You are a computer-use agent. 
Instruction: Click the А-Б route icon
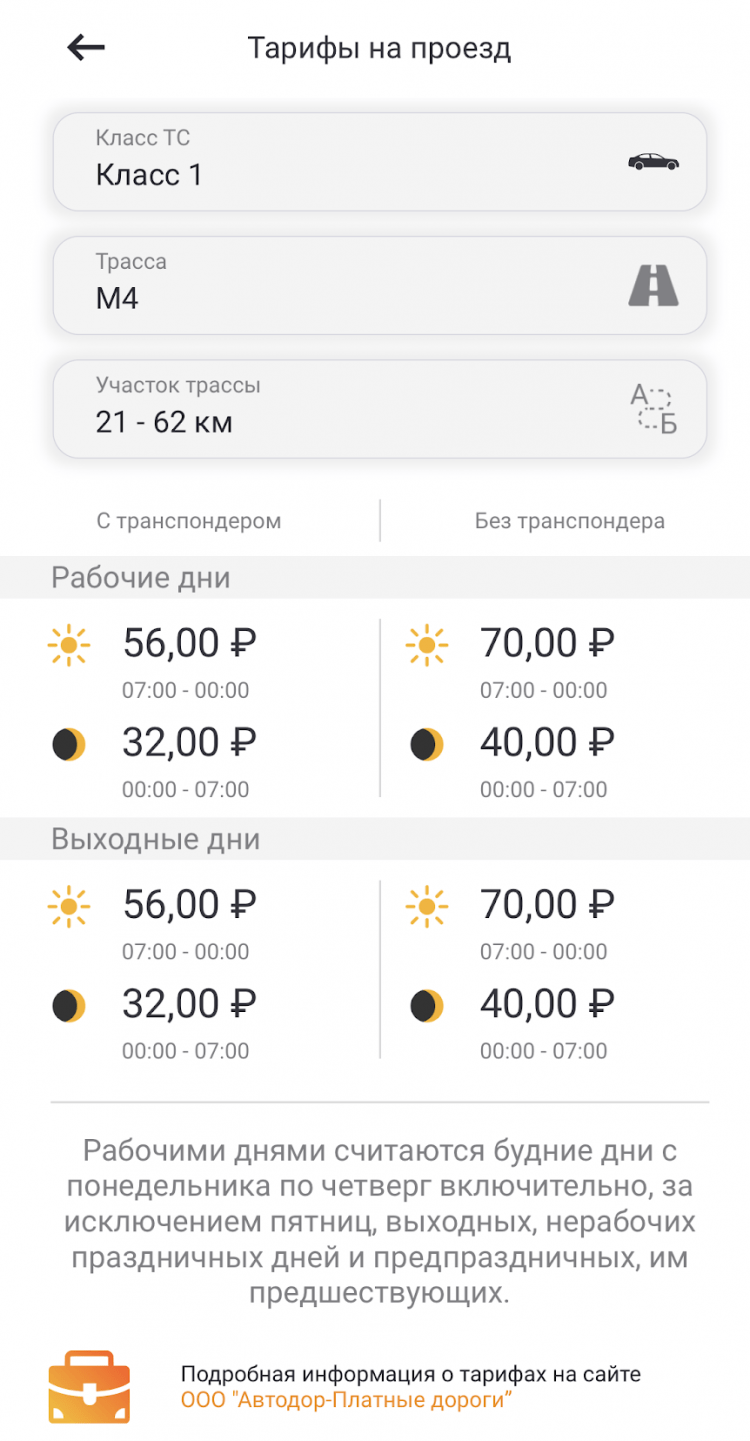click(x=653, y=409)
